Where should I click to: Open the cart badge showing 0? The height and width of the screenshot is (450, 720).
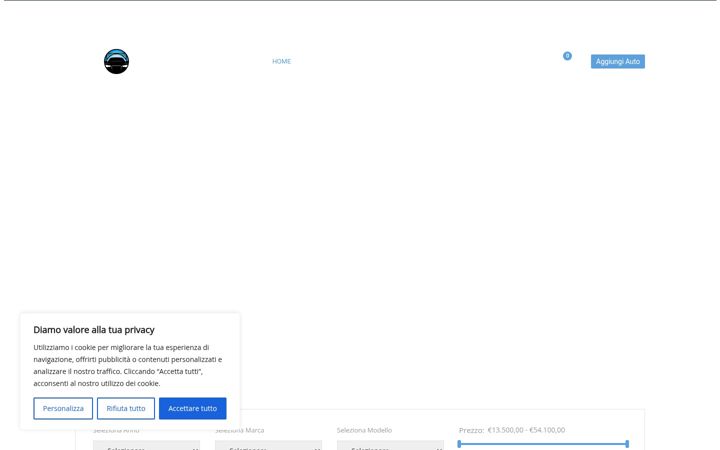click(567, 56)
